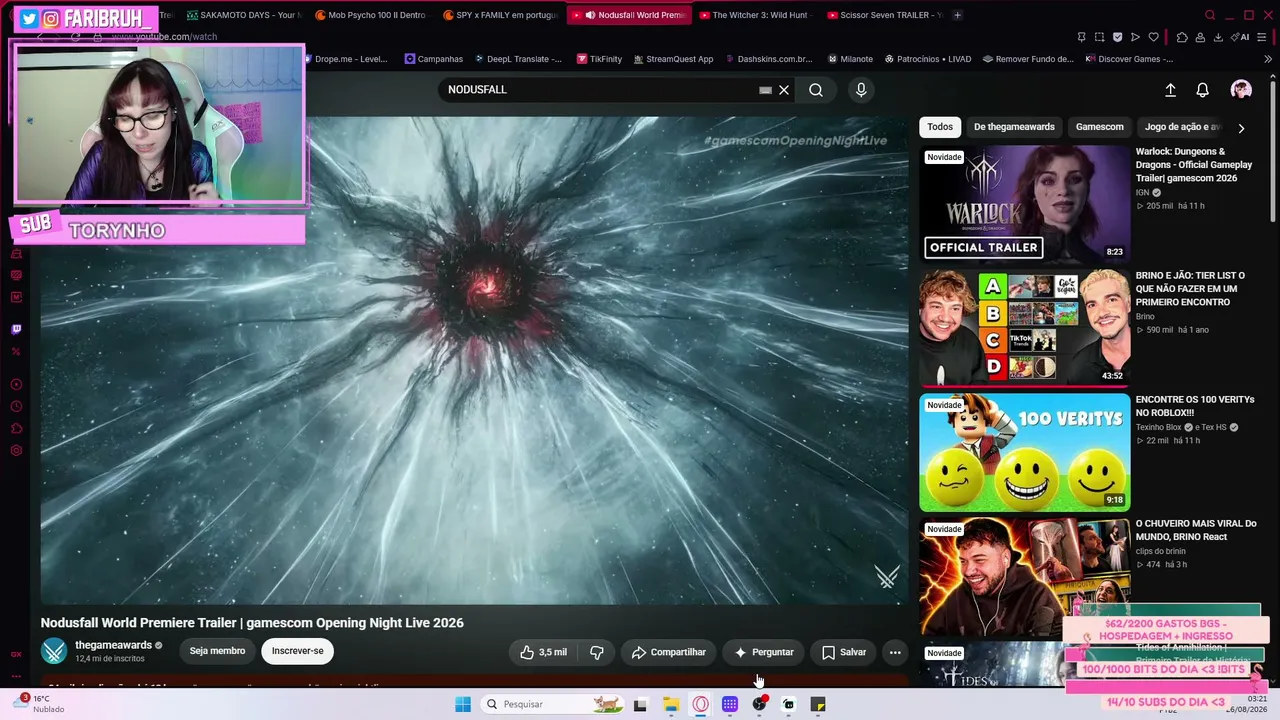1280x720 pixels.
Task: Add page to bookmarks heart icon
Action: (x=1153, y=37)
